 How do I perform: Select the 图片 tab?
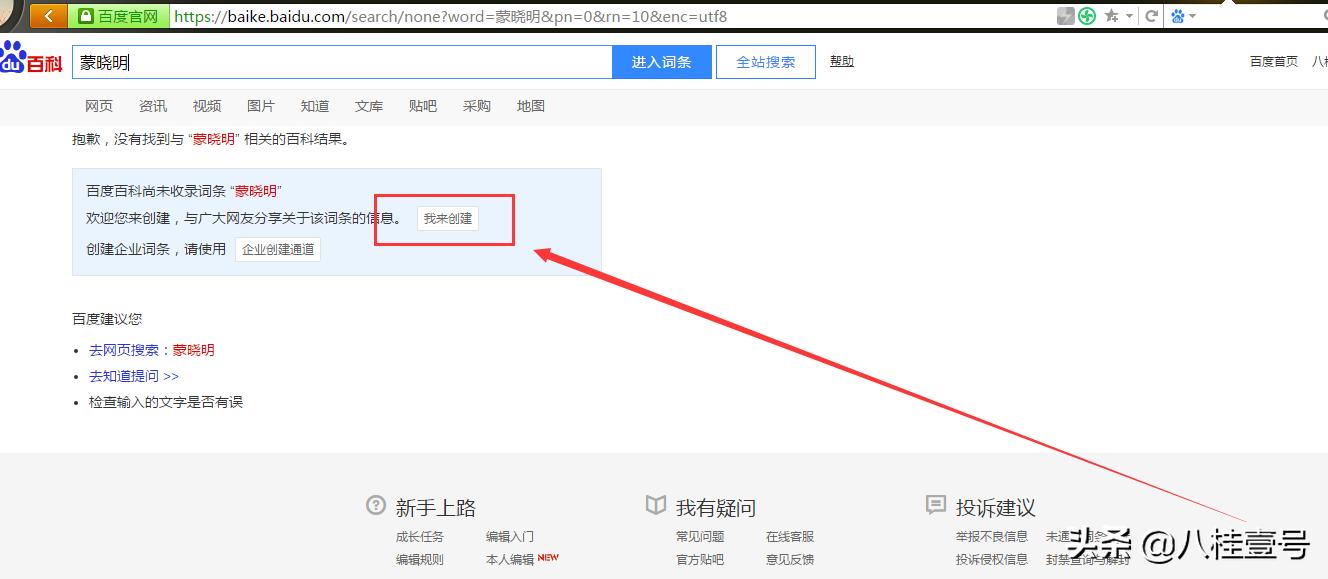(260, 105)
